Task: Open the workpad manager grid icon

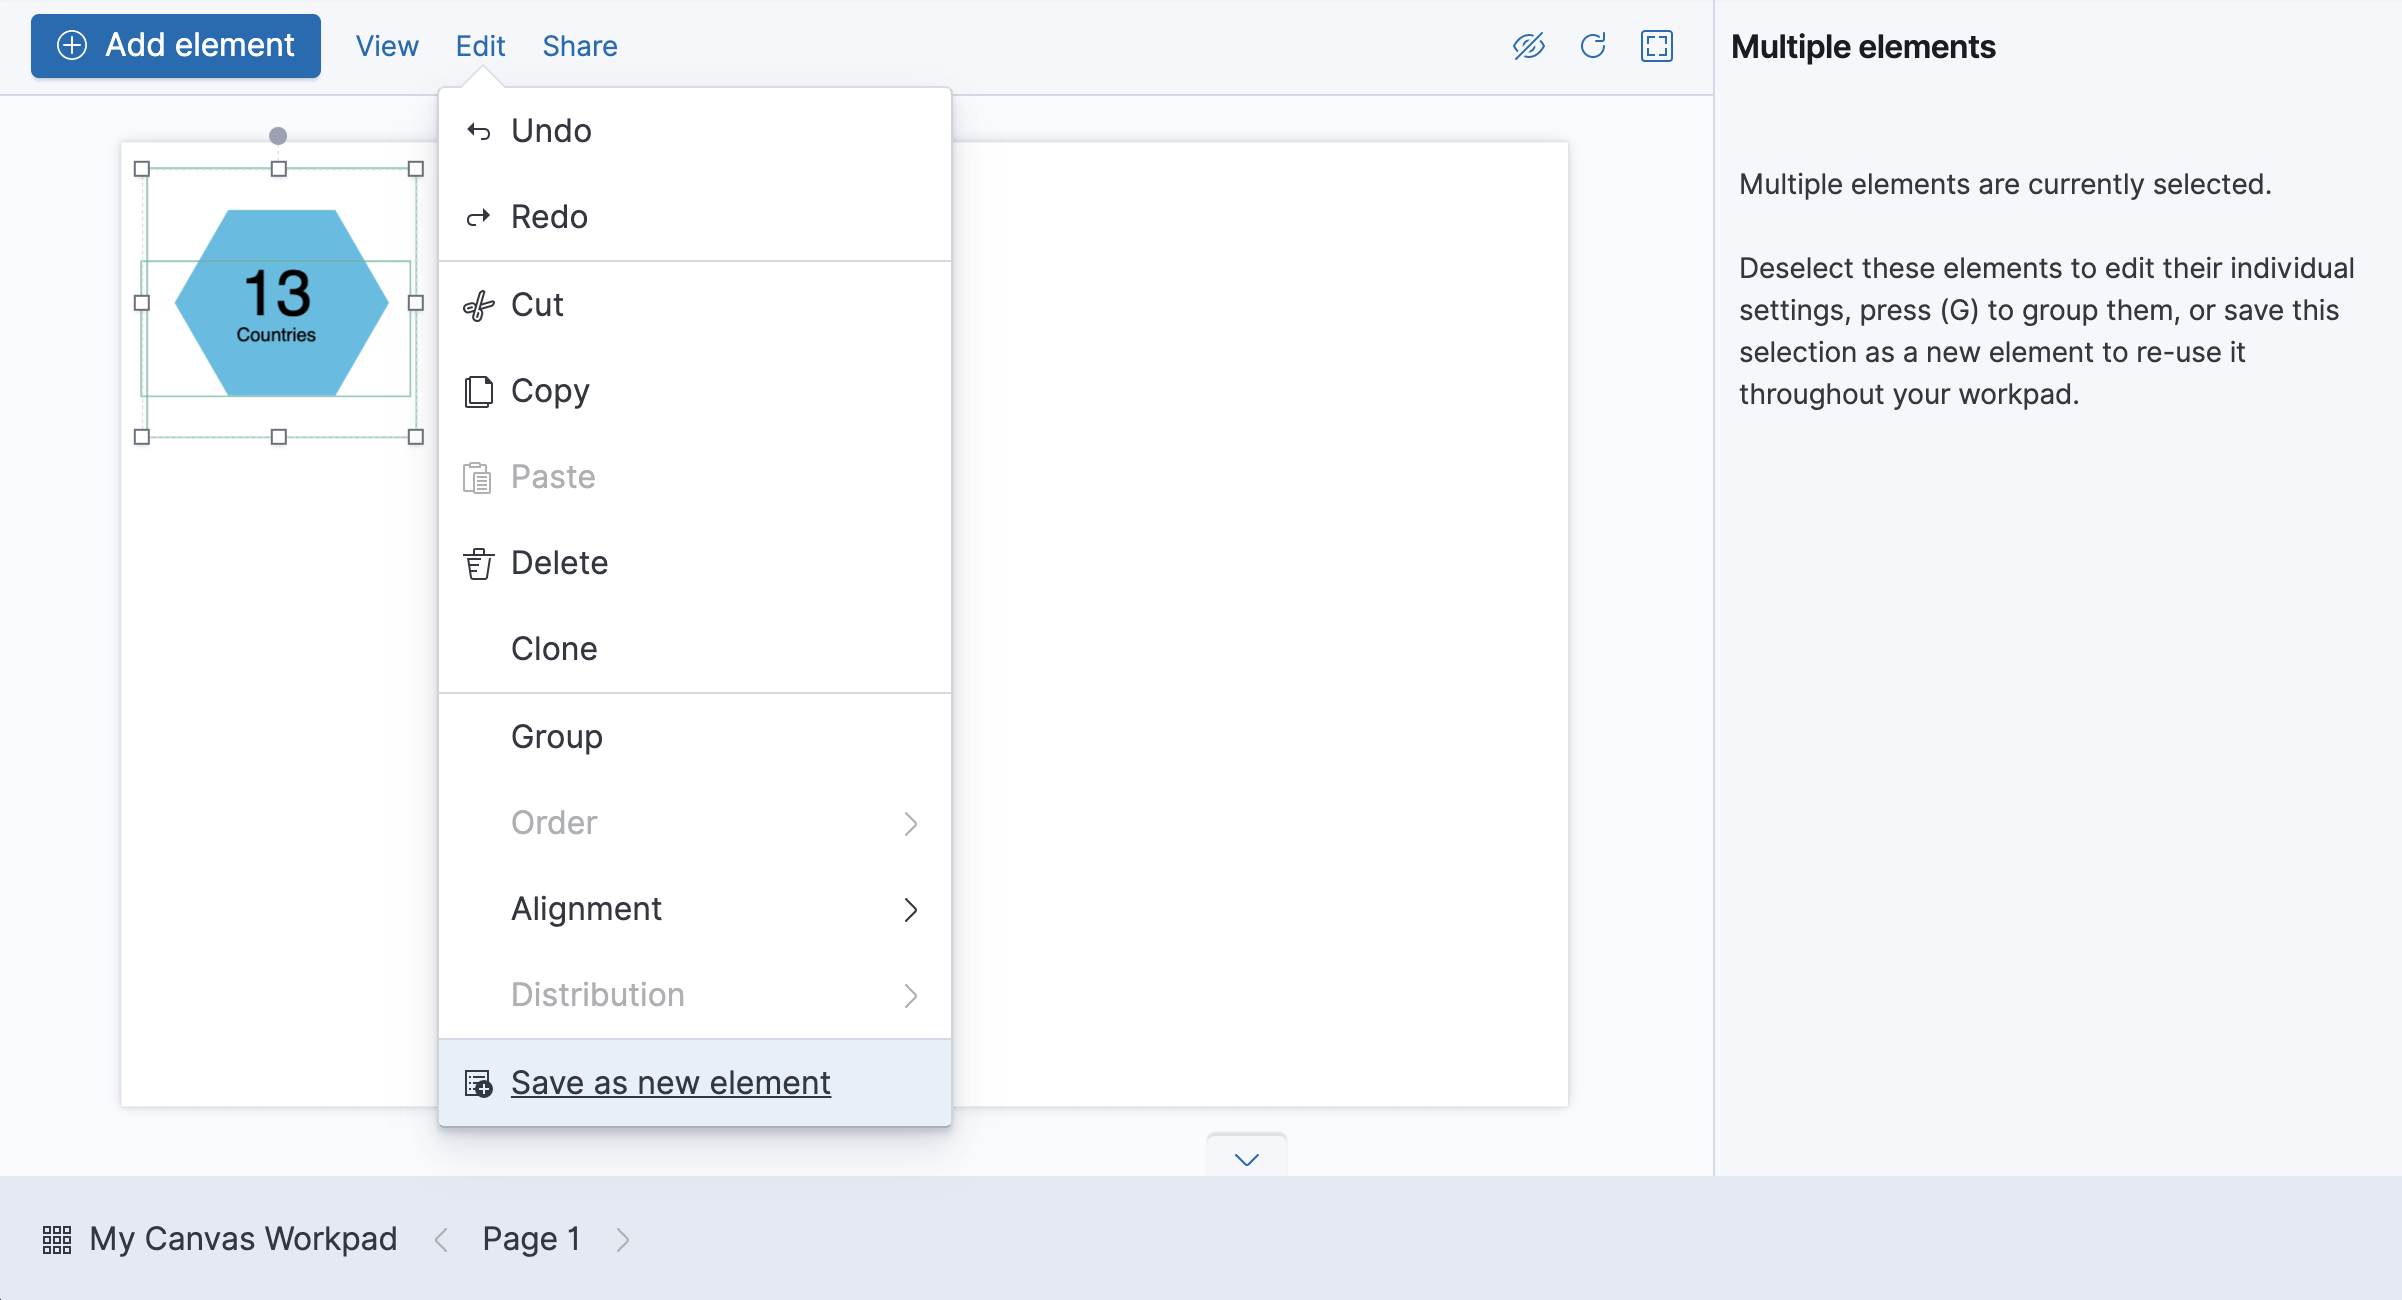Action: tap(57, 1239)
